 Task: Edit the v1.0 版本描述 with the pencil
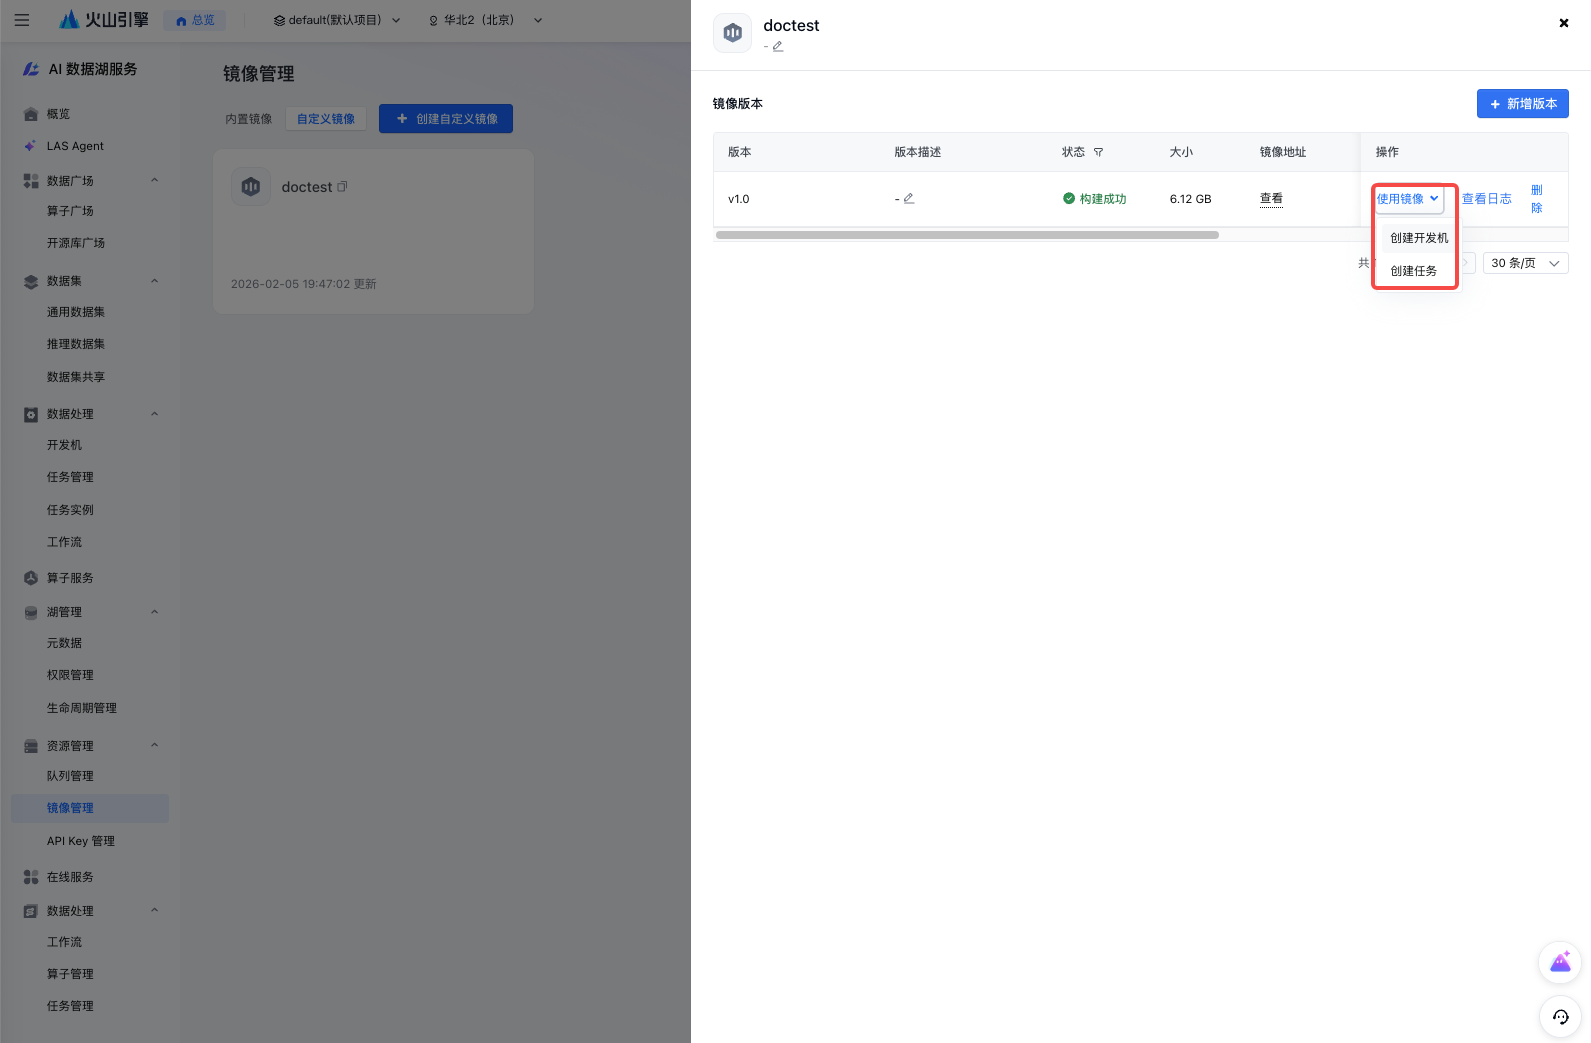(909, 199)
